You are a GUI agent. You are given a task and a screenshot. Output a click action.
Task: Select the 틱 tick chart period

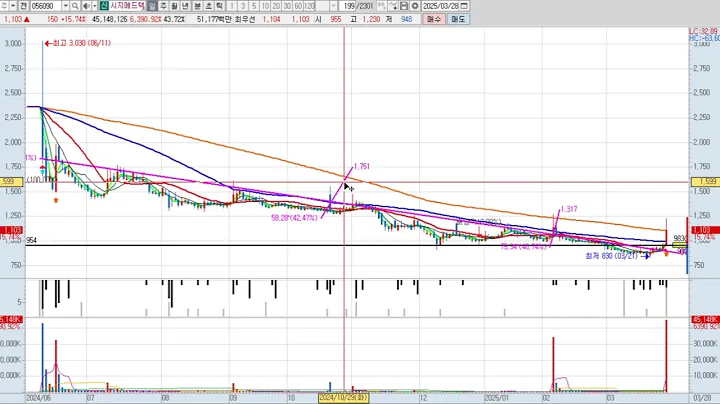pos(219,6)
